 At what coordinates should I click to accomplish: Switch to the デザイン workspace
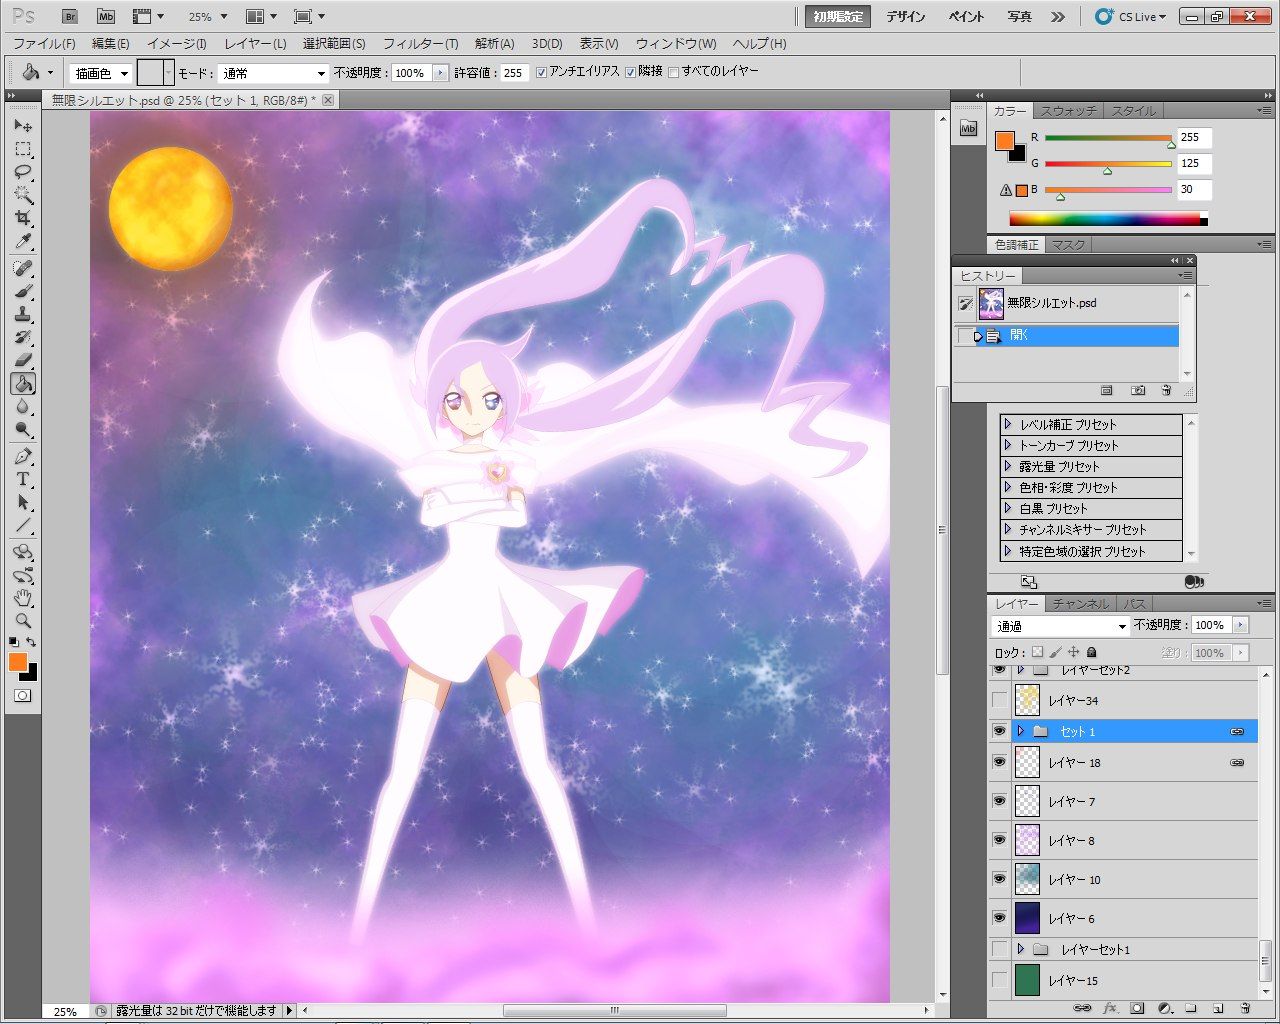click(x=906, y=17)
